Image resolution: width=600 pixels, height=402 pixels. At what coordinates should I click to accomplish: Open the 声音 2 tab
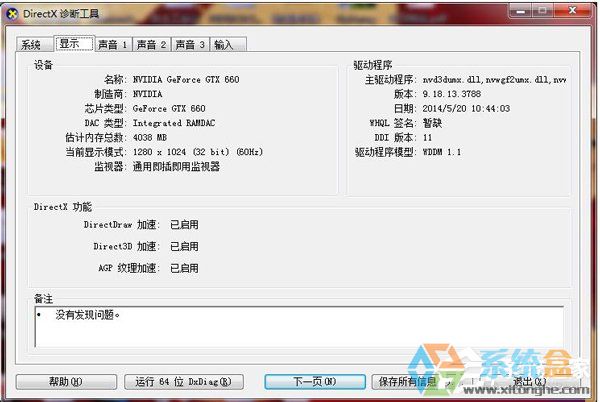pyautogui.click(x=152, y=44)
